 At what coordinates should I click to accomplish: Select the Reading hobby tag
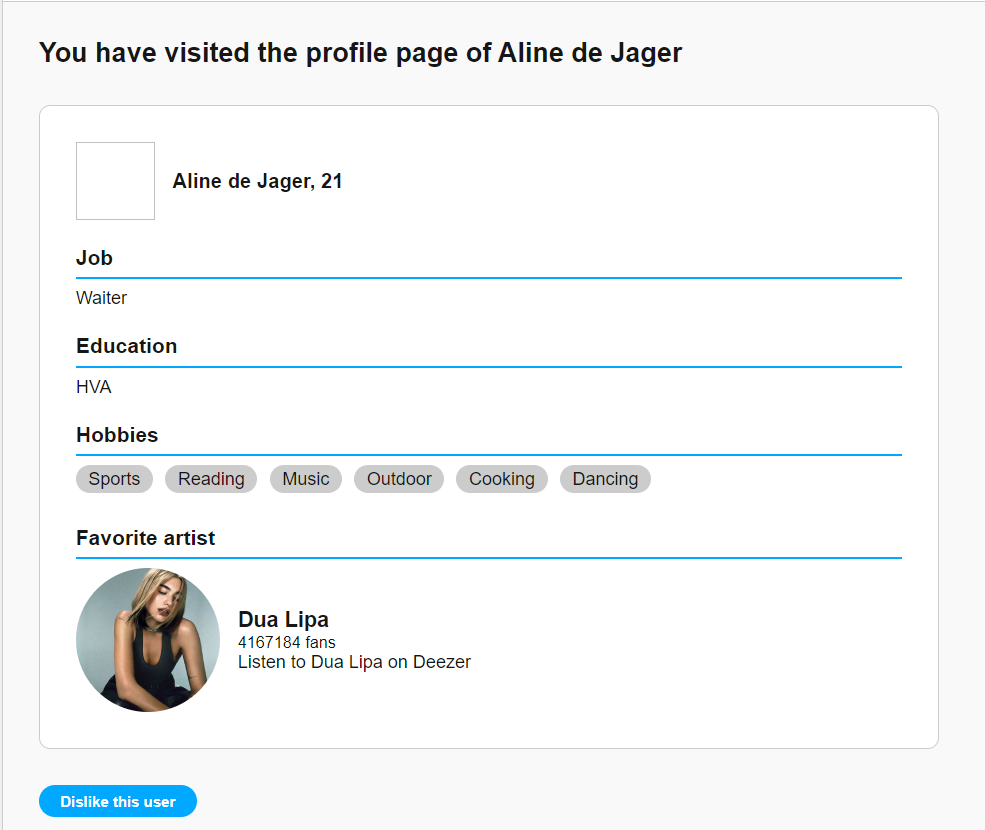click(x=211, y=479)
